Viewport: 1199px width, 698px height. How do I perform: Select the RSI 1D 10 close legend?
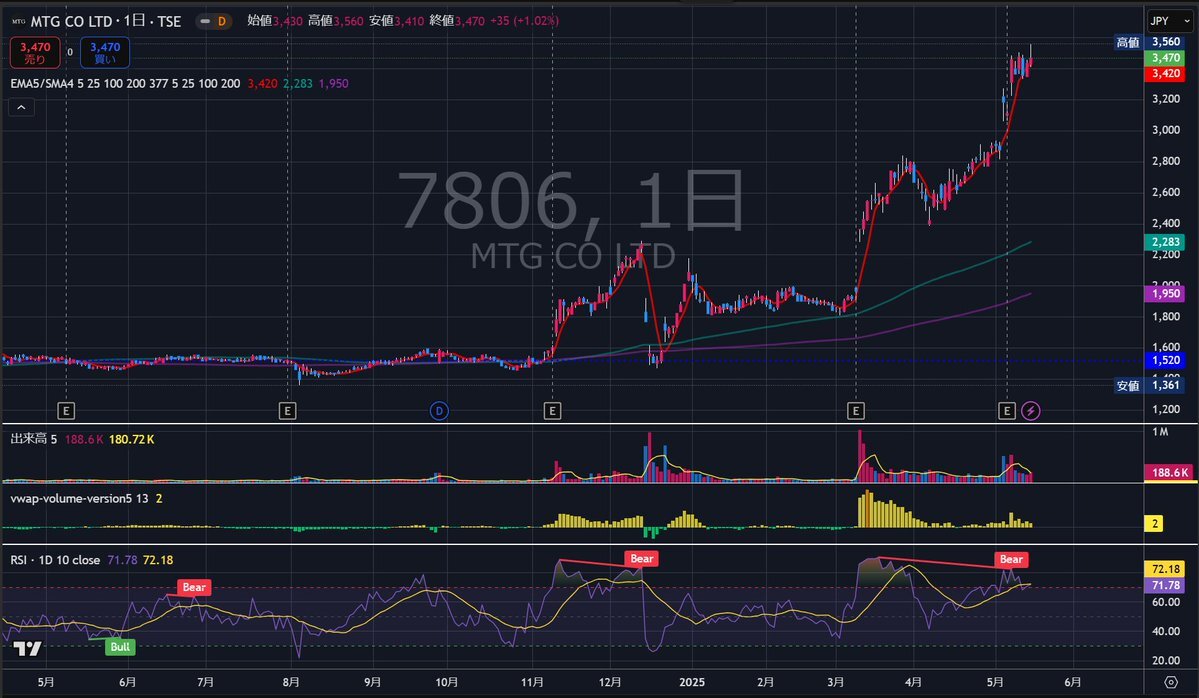tap(55, 560)
